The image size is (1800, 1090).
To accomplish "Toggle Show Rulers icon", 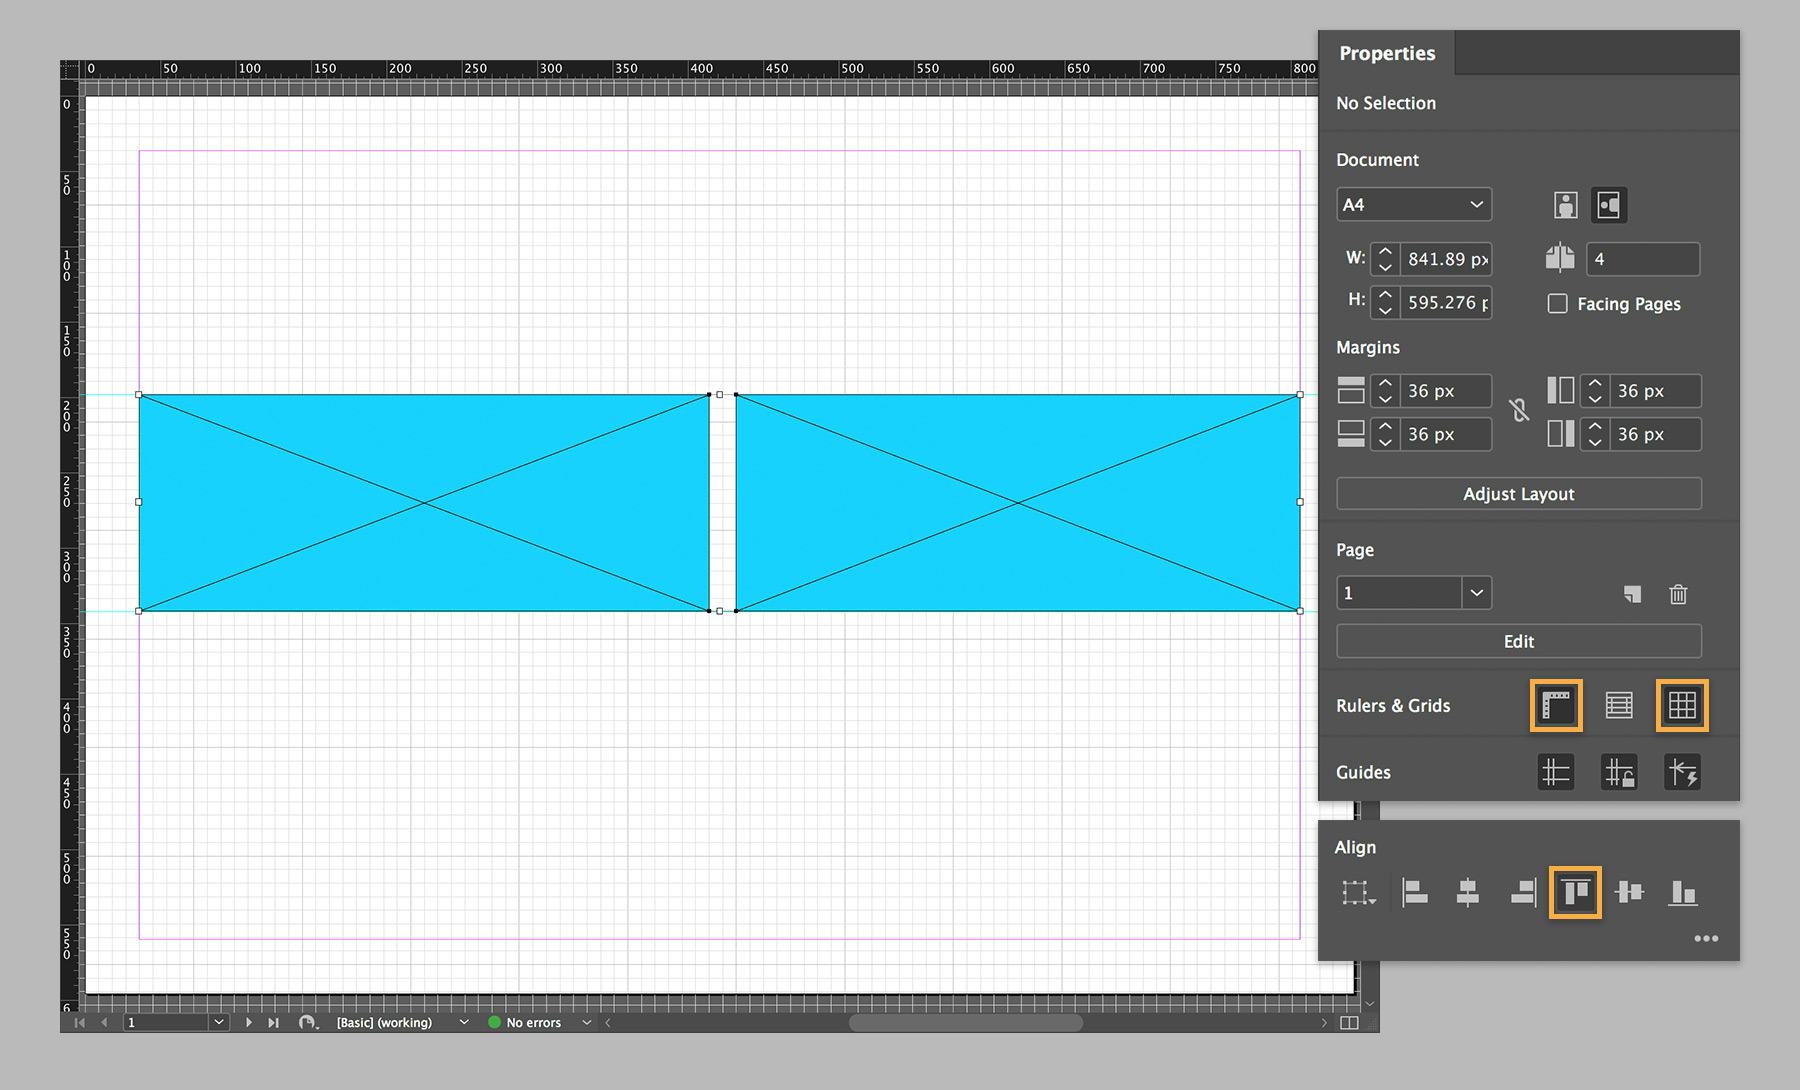I will [x=1556, y=706].
